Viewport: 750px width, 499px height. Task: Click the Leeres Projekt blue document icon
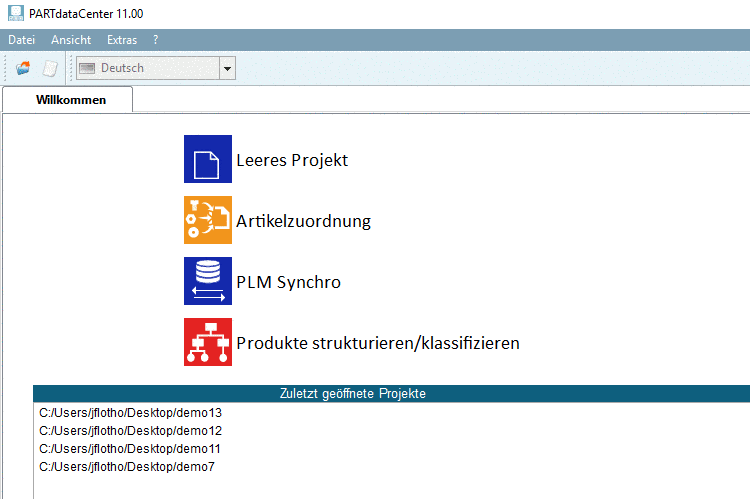tap(208, 159)
